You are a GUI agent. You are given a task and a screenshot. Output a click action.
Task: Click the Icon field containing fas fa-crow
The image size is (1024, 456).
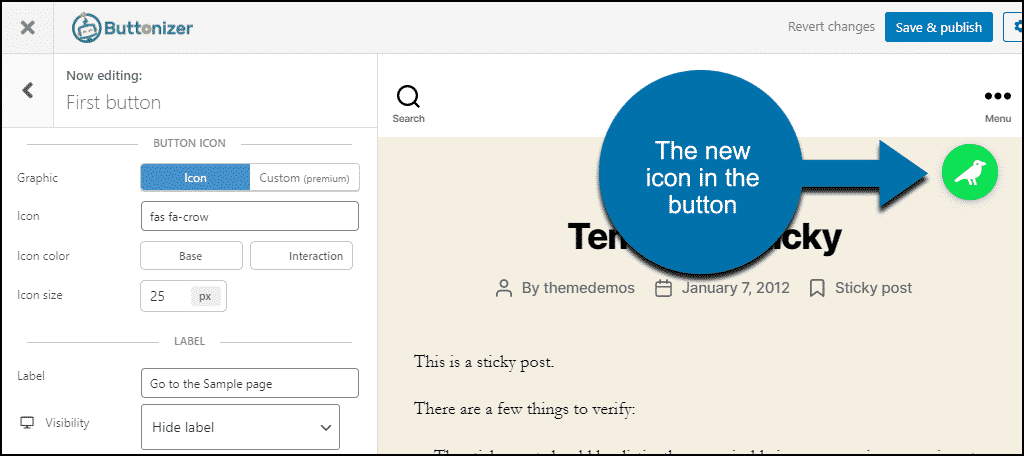250,216
